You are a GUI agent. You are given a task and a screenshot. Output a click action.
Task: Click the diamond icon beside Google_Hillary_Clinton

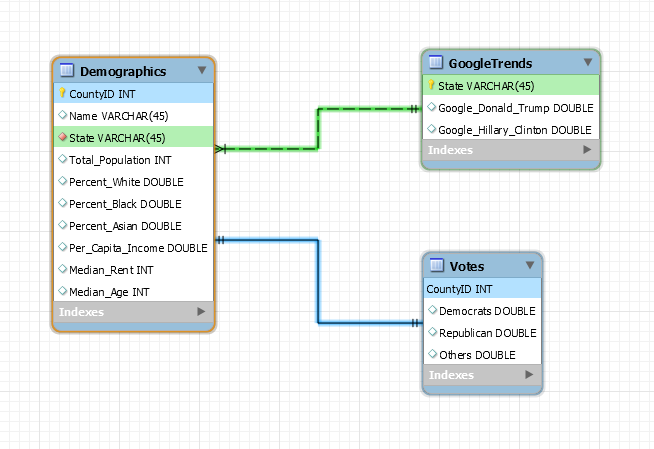[x=432, y=129]
